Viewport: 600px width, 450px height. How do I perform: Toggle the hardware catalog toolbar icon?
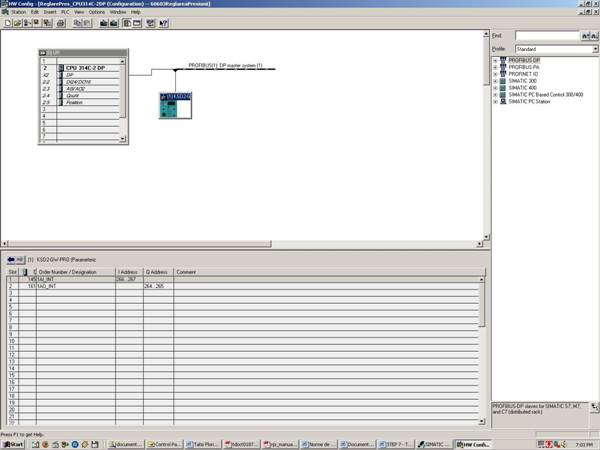click(x=127, y=23)
